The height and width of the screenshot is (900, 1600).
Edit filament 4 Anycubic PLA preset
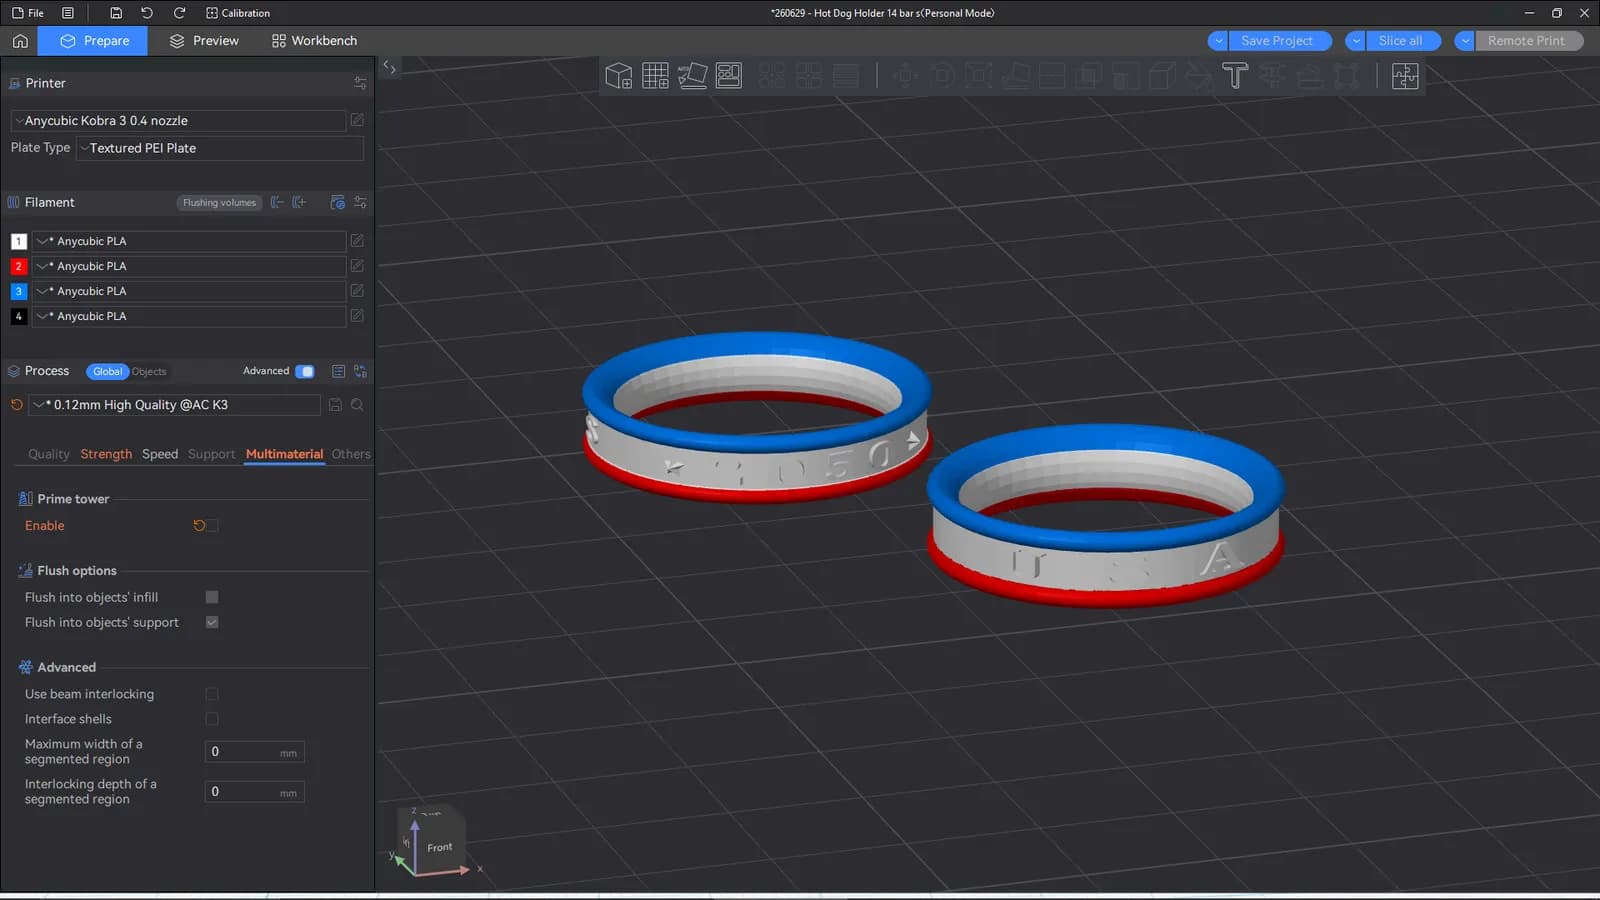357,316
